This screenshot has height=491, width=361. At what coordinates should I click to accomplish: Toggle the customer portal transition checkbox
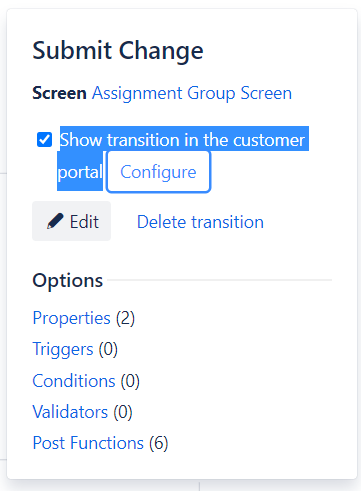point(44,140)
